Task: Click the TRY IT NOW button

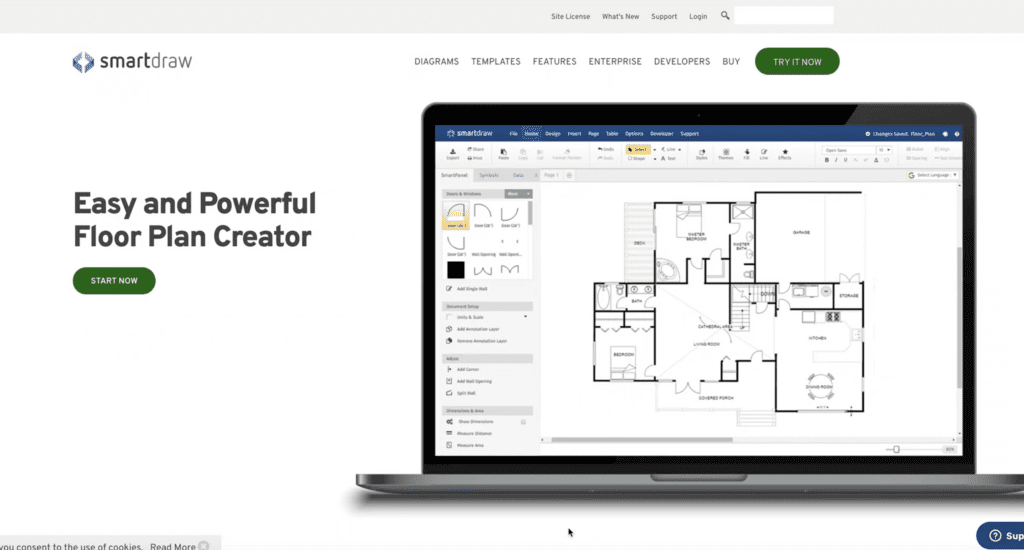Action: pyautogui.click(x=797, y=61)
